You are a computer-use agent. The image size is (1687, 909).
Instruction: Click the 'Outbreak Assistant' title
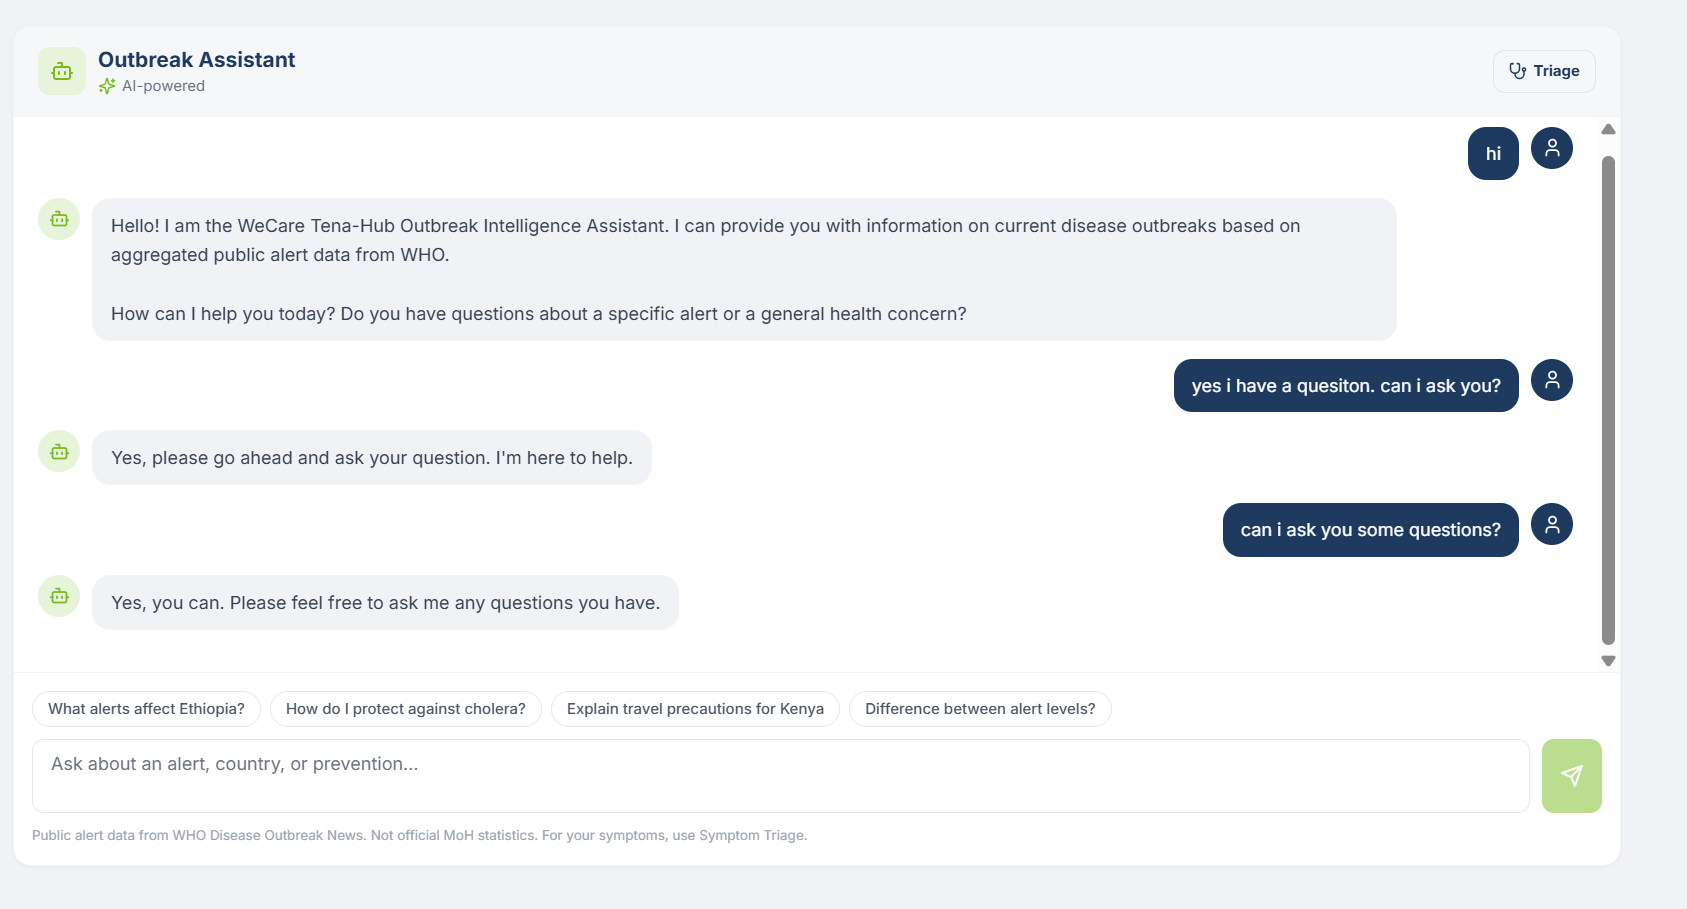(x=197, y=60)
